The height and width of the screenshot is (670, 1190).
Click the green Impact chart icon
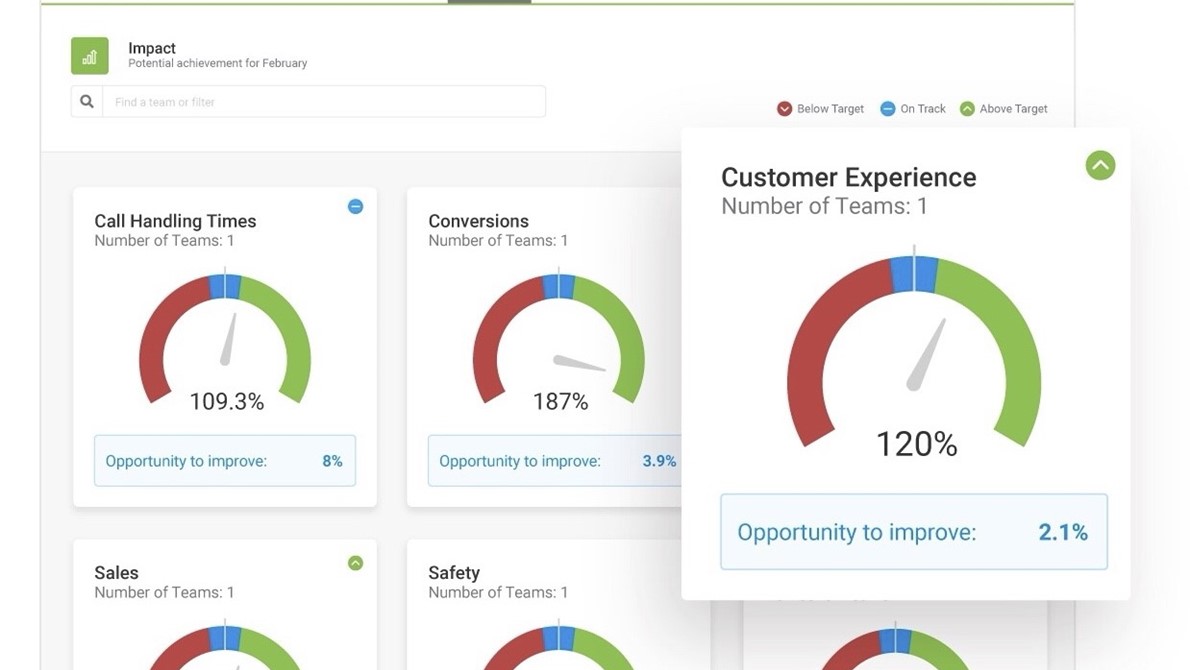[x=89, y=56]
